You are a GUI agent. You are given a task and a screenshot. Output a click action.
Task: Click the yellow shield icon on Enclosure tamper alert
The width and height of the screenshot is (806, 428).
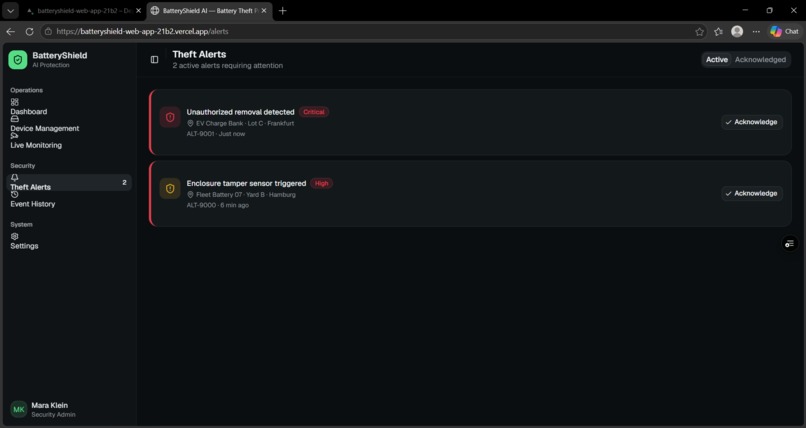pyautogui.click(x=170, y=189)
